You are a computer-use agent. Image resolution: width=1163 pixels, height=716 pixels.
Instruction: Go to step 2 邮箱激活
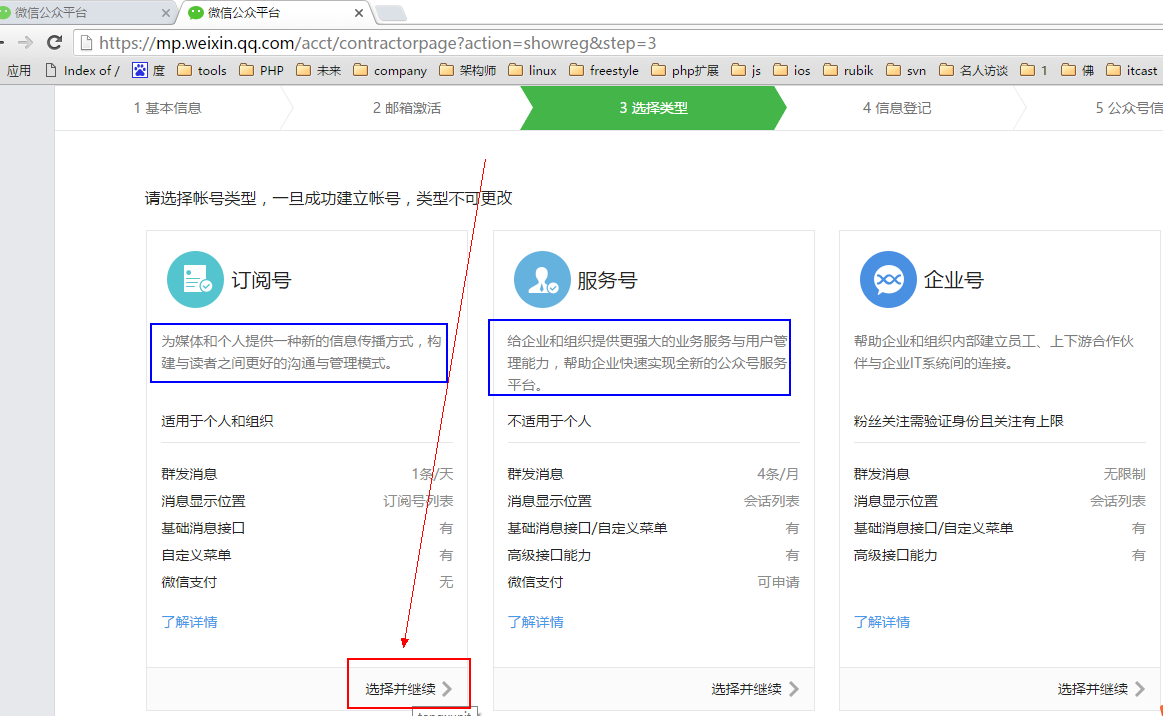click(406, 108)
